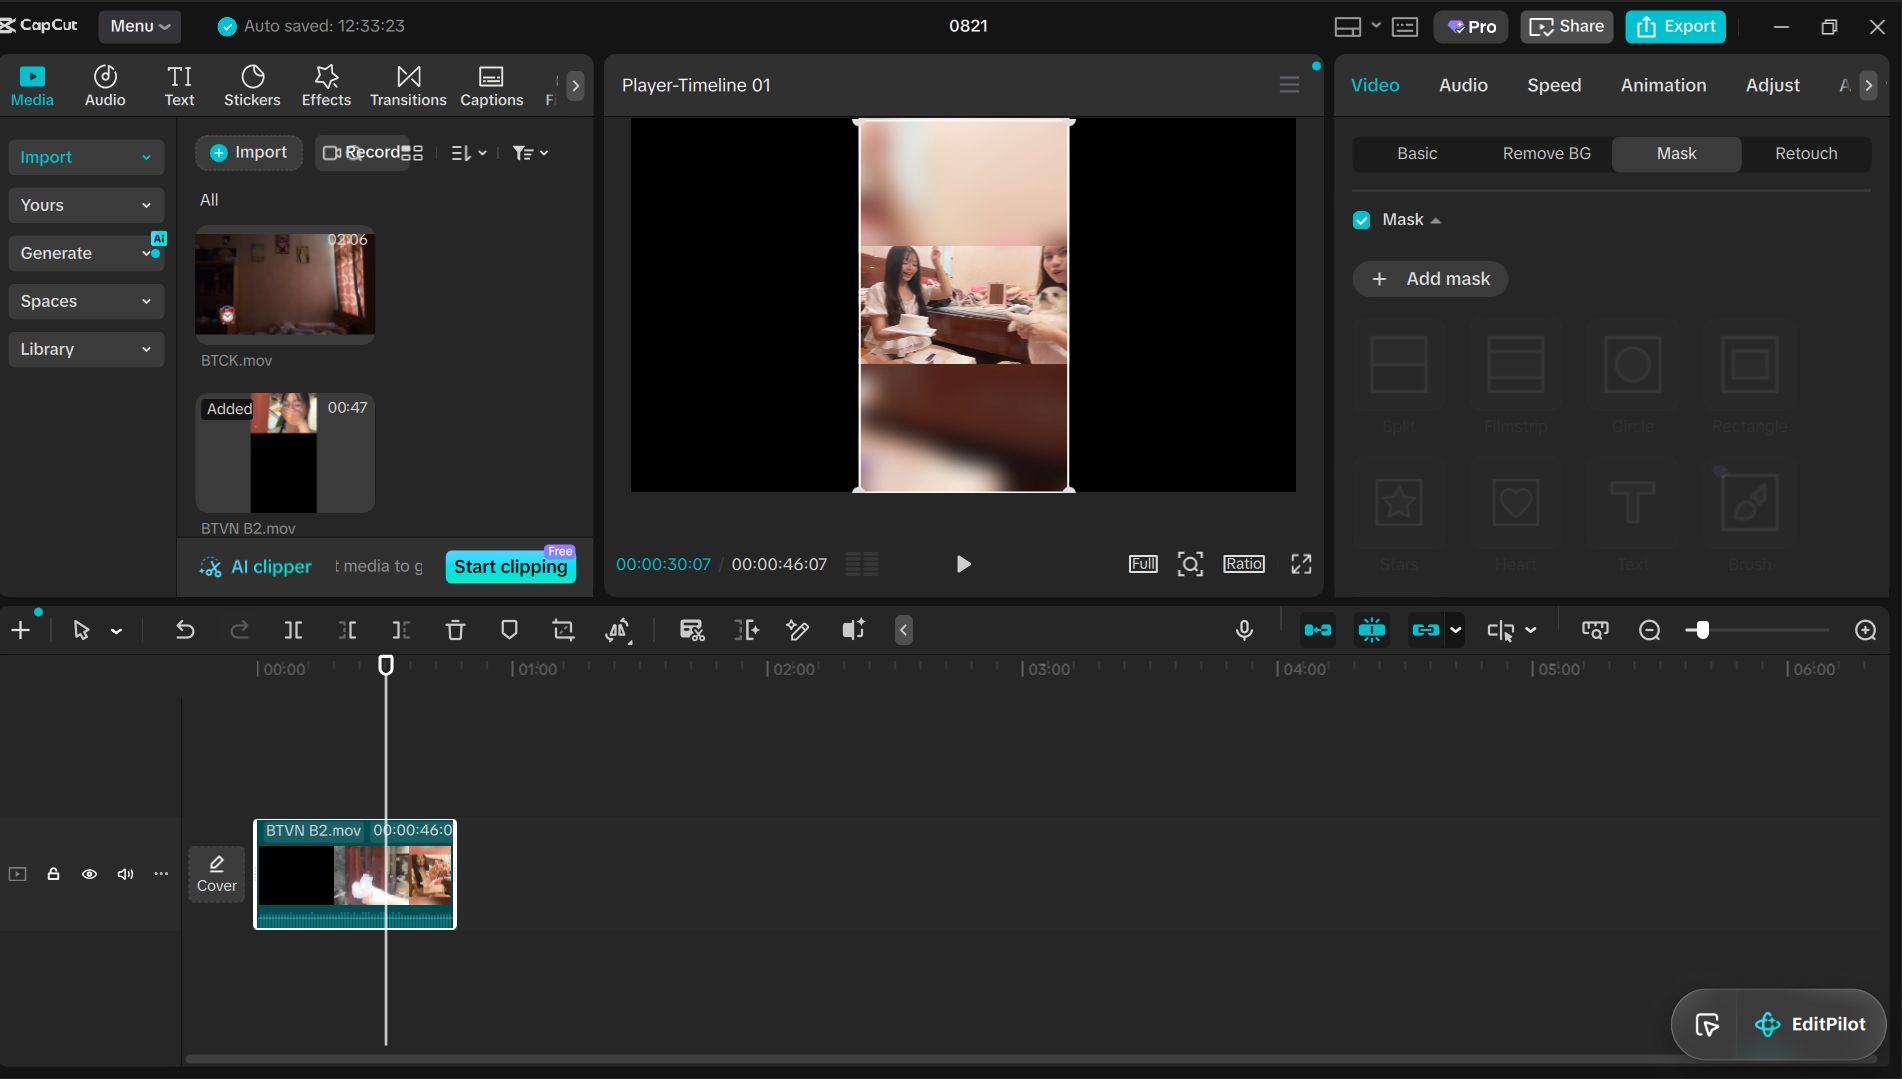Expand the Spaces dropdown

[86, 301]
